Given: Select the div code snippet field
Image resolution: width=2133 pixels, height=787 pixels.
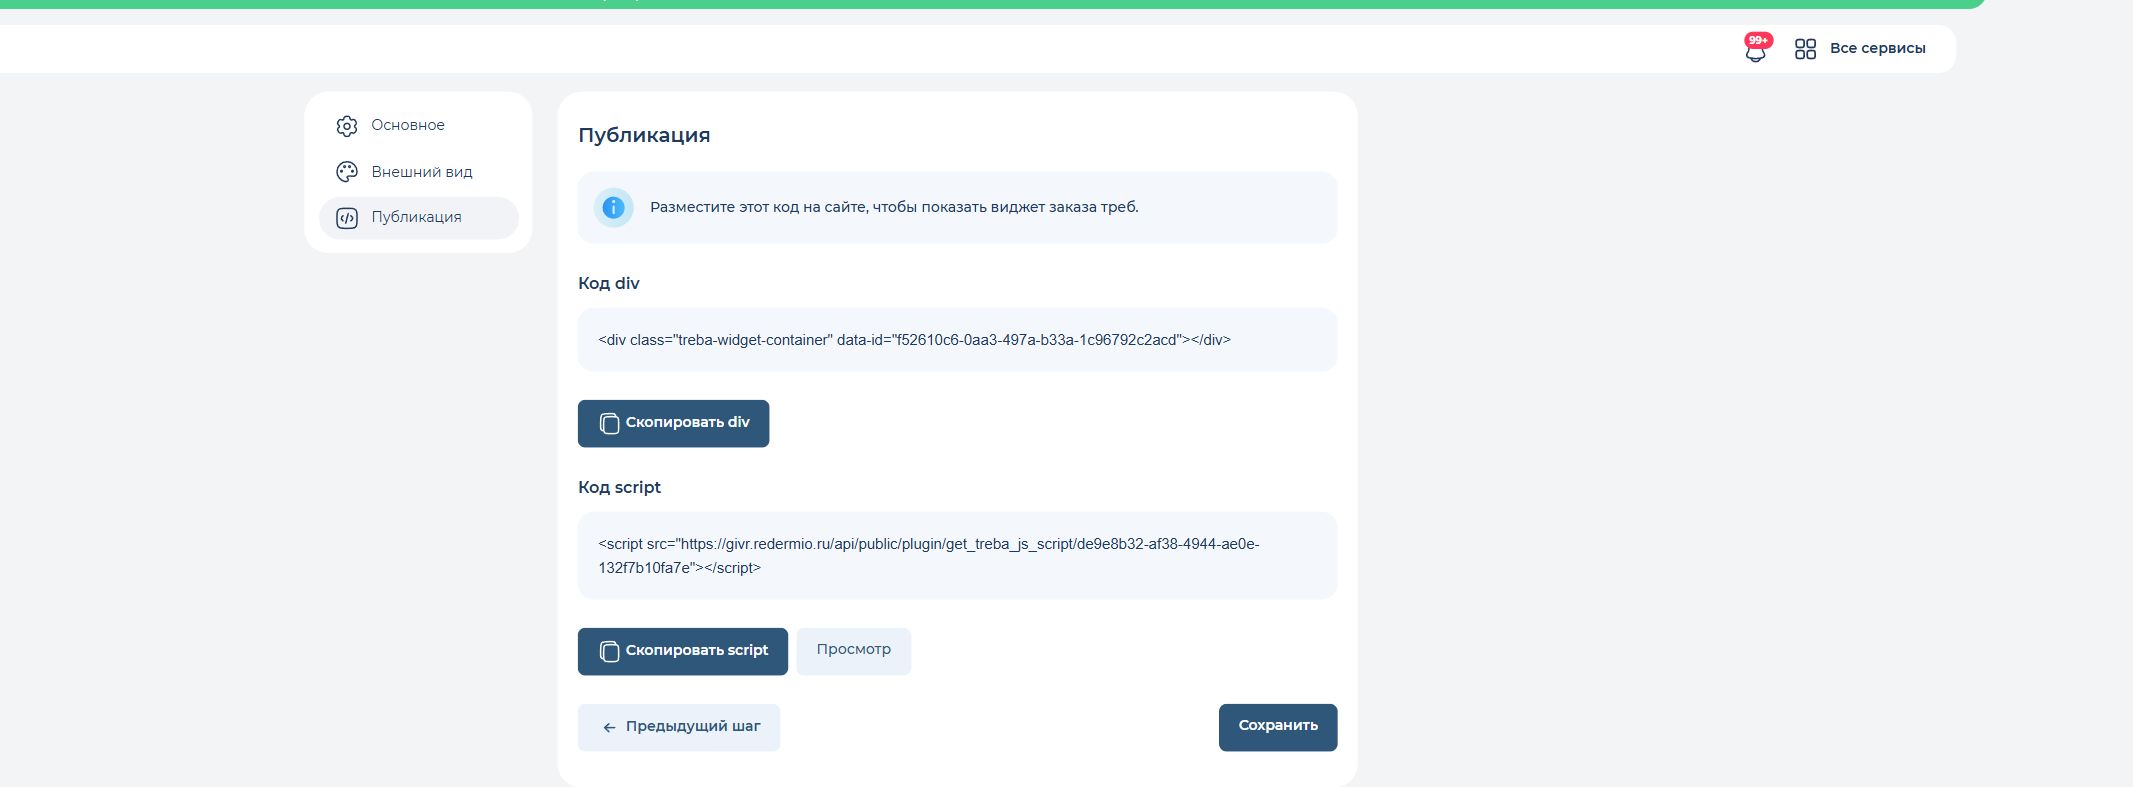Looking at the screenshot, I should (x=957, y=340).
